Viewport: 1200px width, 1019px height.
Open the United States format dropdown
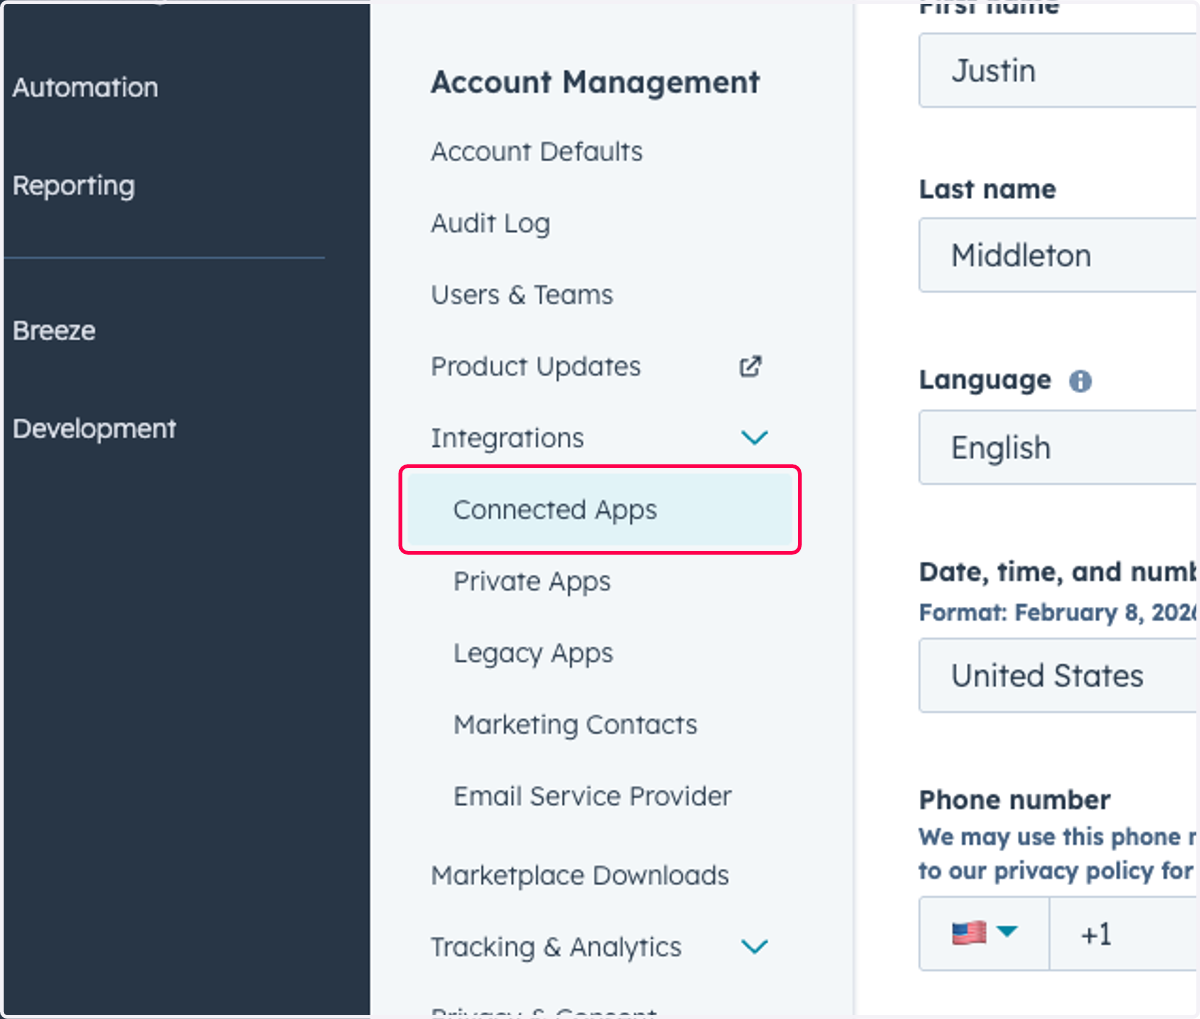click(x=1058, y=675)
